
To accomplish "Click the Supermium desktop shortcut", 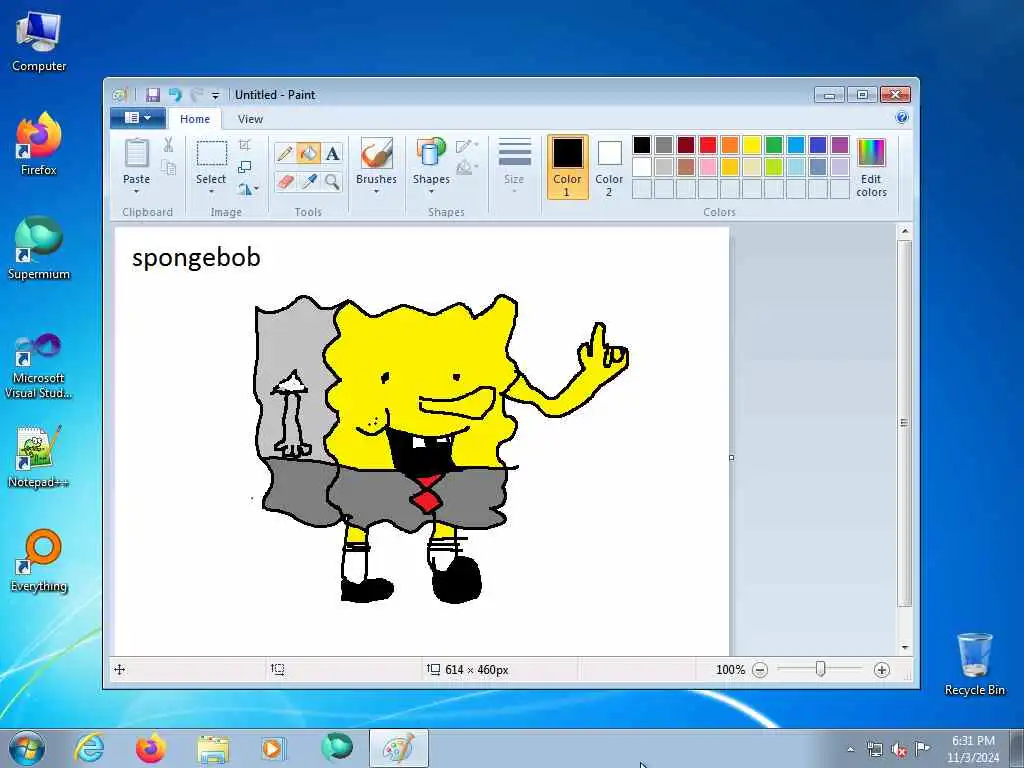I will [39, 248].
